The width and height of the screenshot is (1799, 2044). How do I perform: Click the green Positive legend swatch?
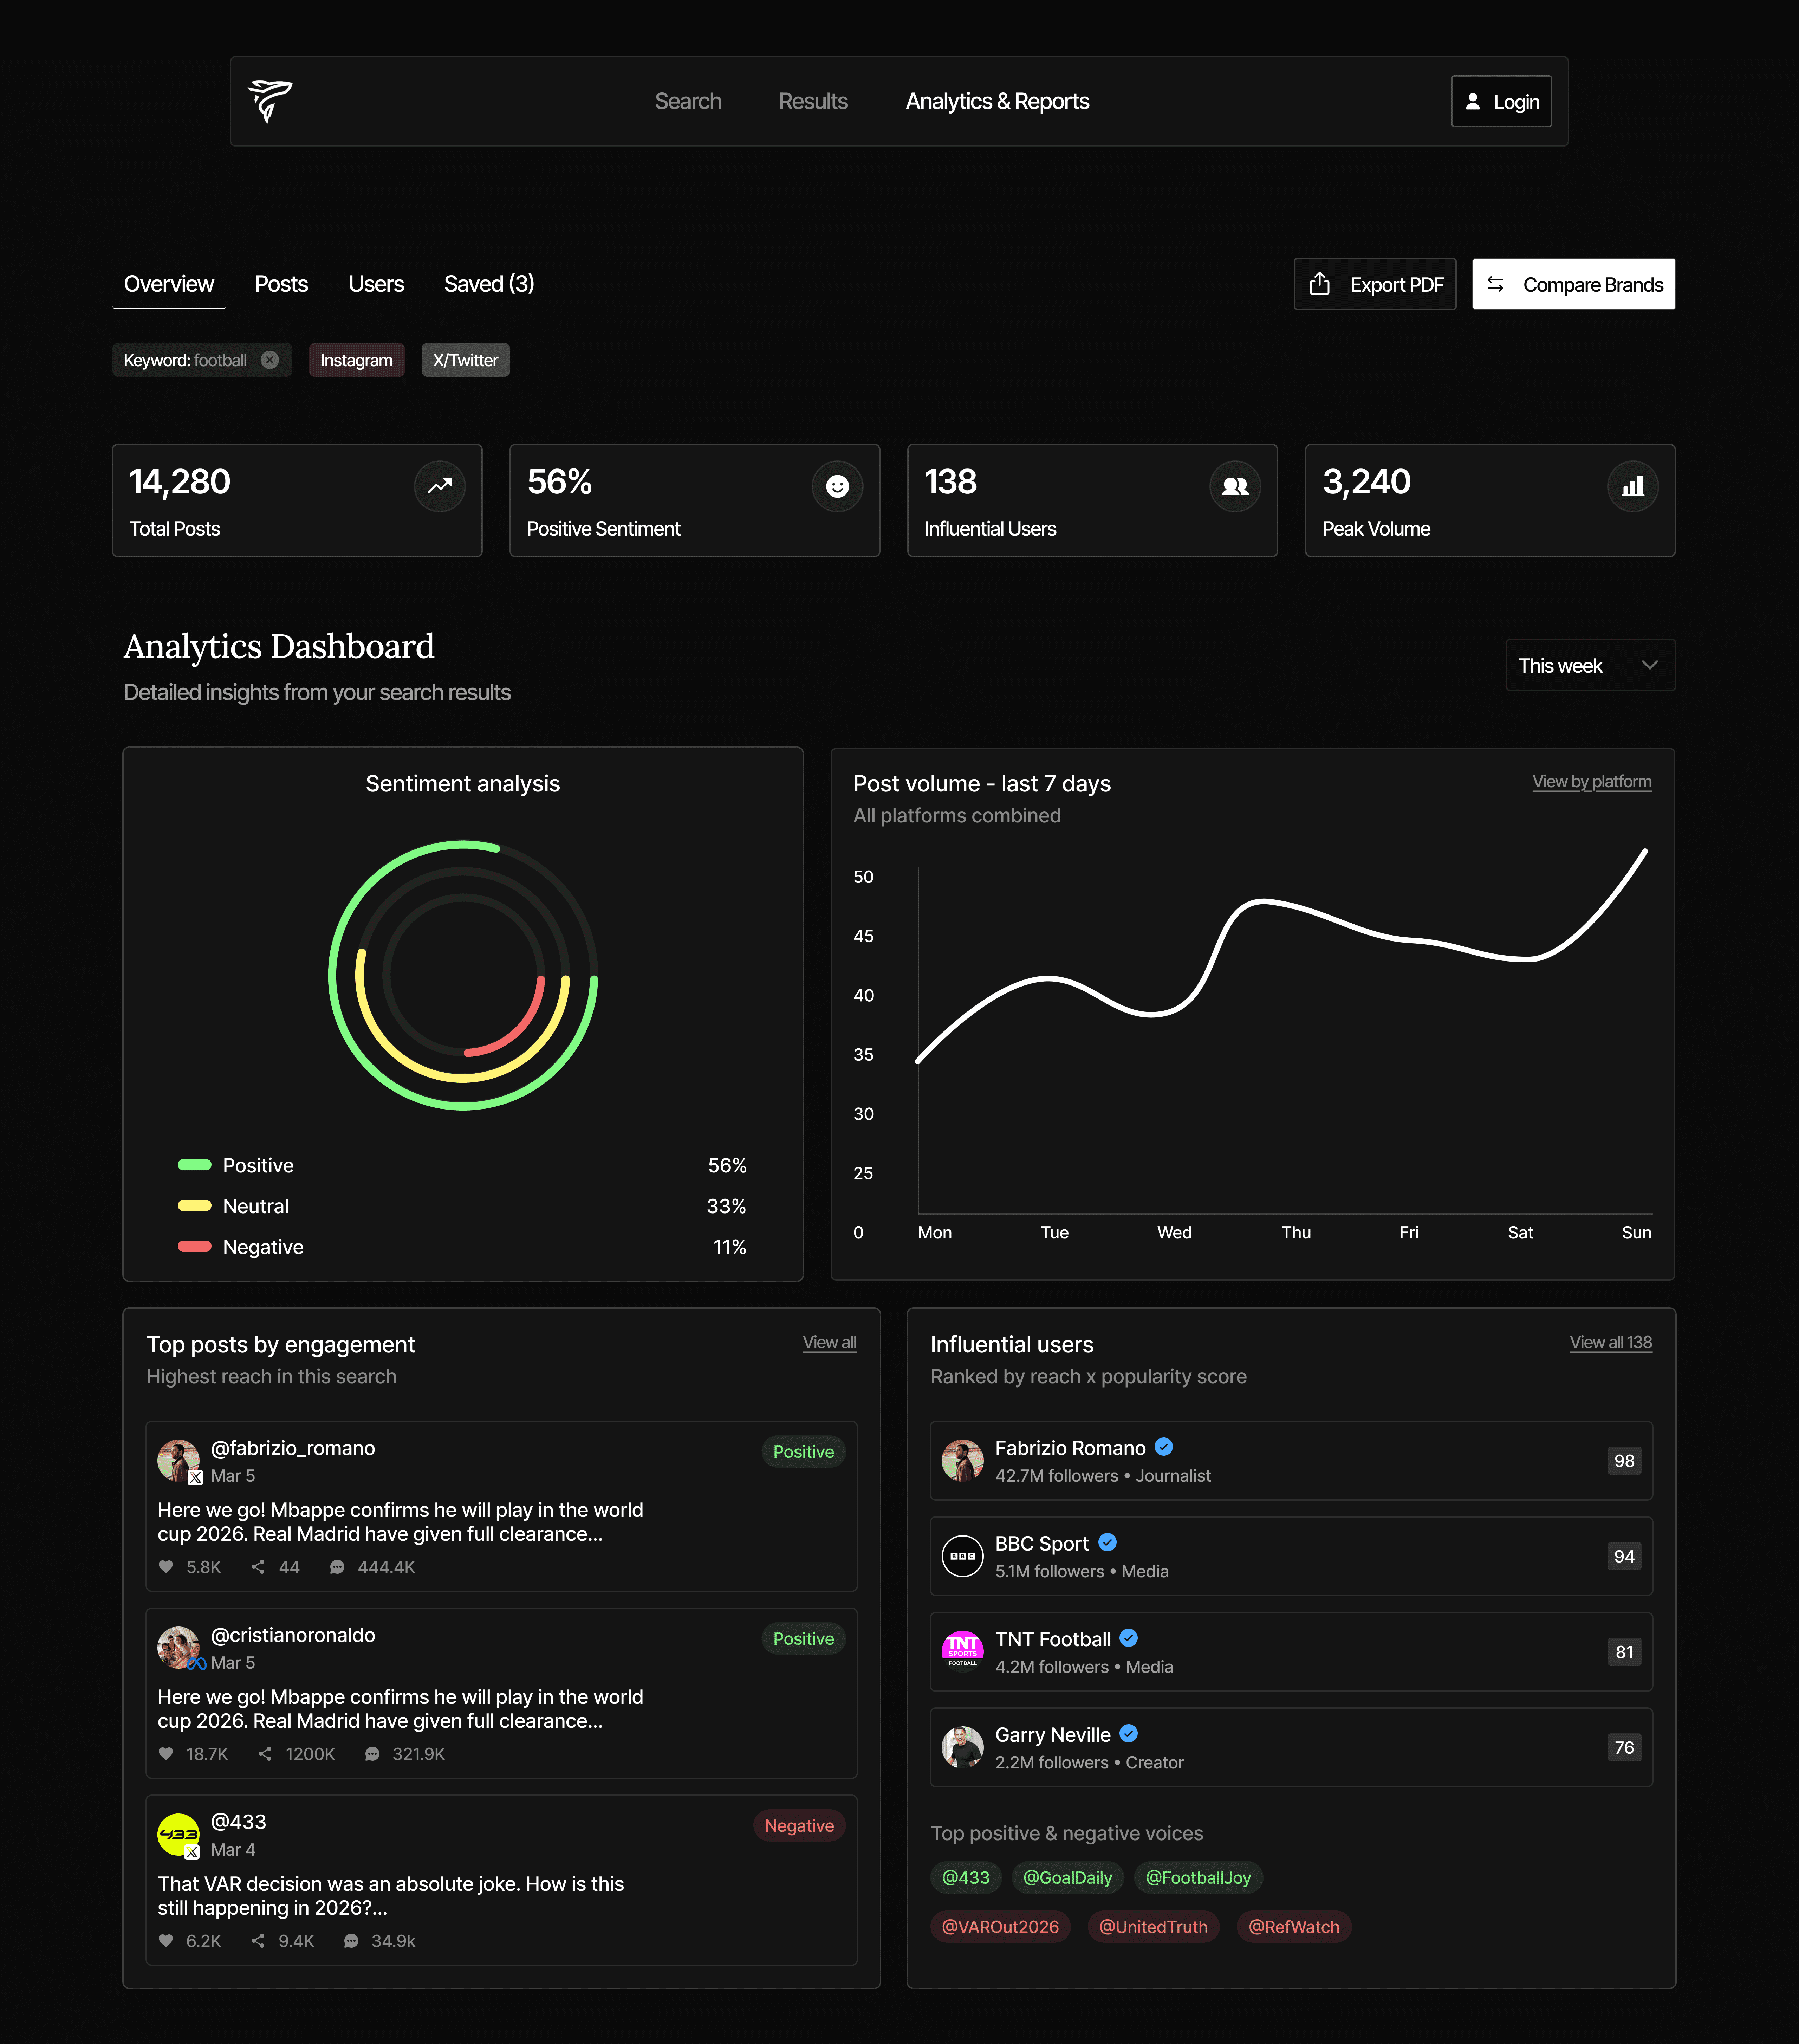click(194, 1165)
